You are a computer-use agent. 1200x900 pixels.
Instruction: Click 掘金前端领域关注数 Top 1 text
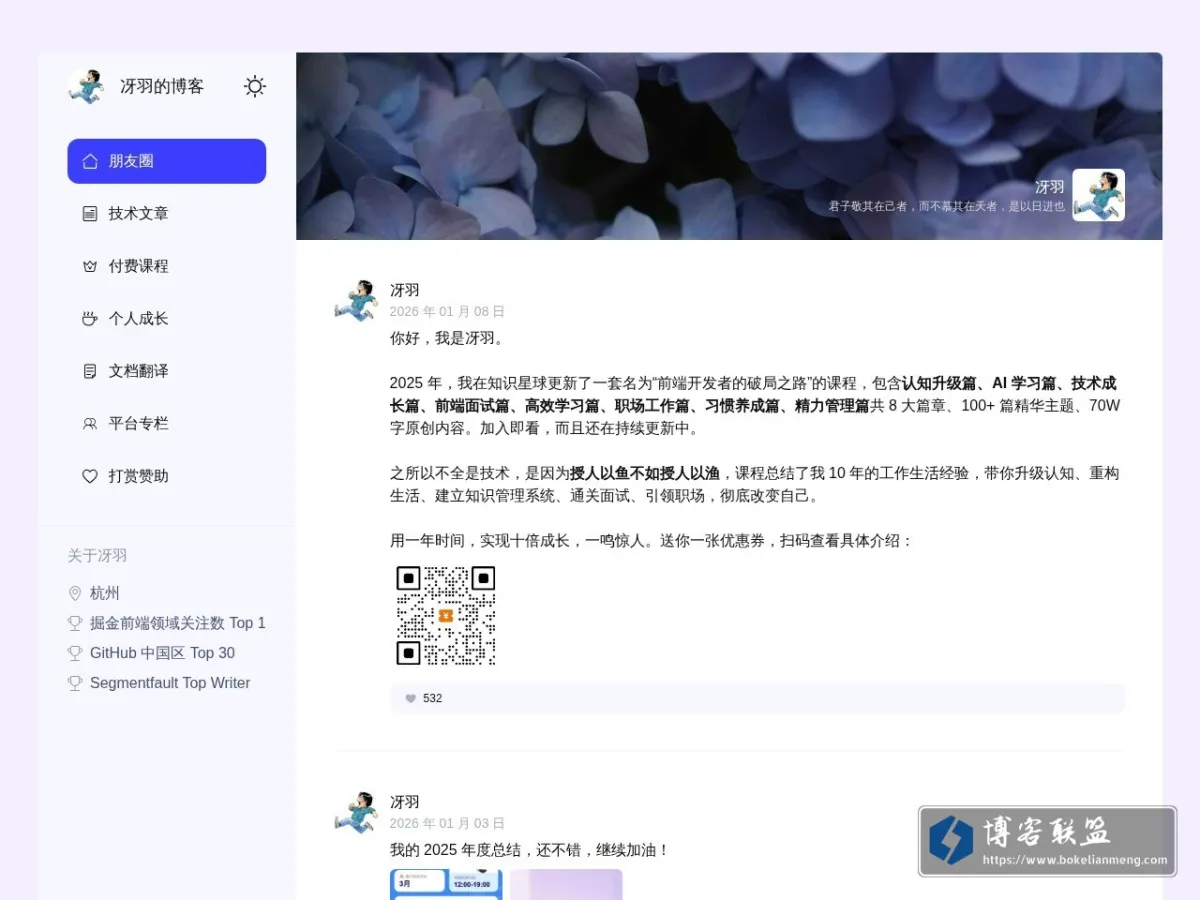178,623
